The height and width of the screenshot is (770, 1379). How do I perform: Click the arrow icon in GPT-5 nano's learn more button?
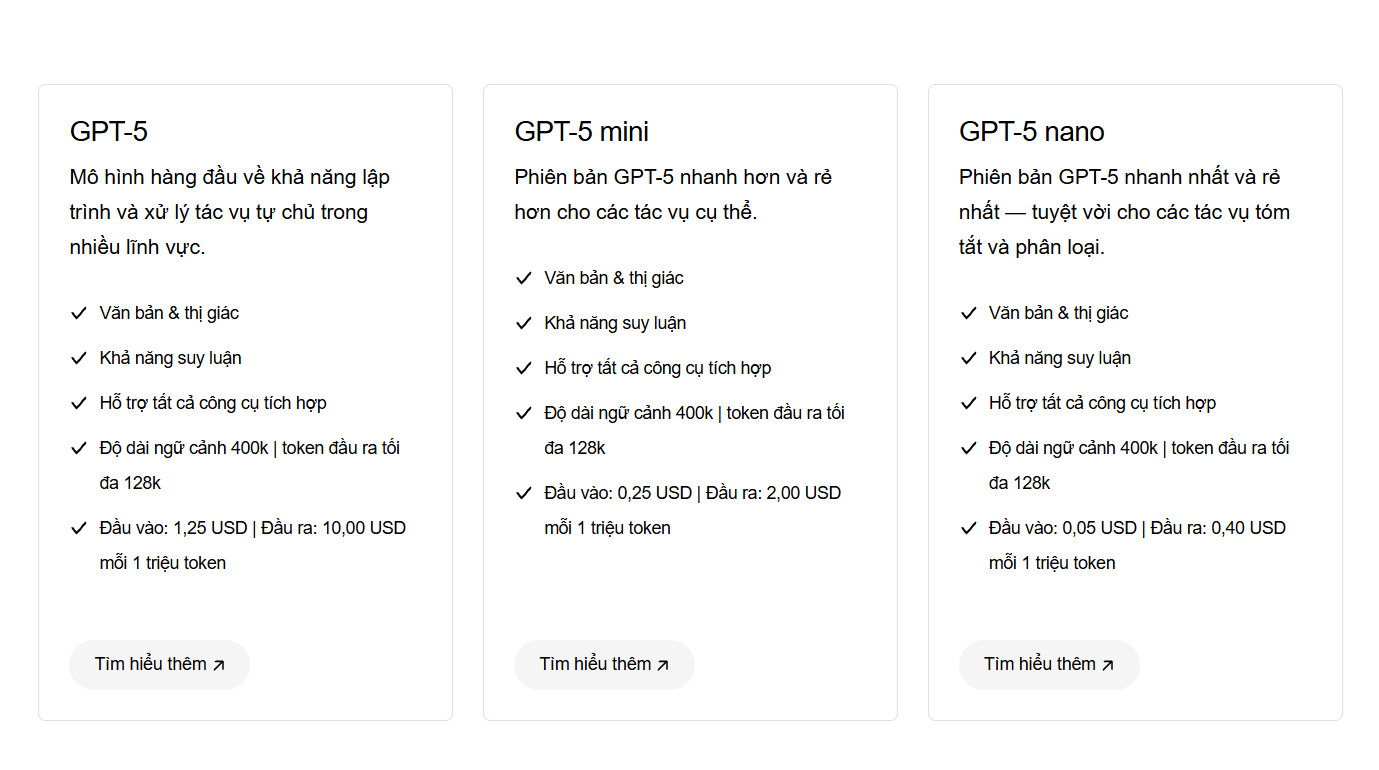(x=1107, y=665)
